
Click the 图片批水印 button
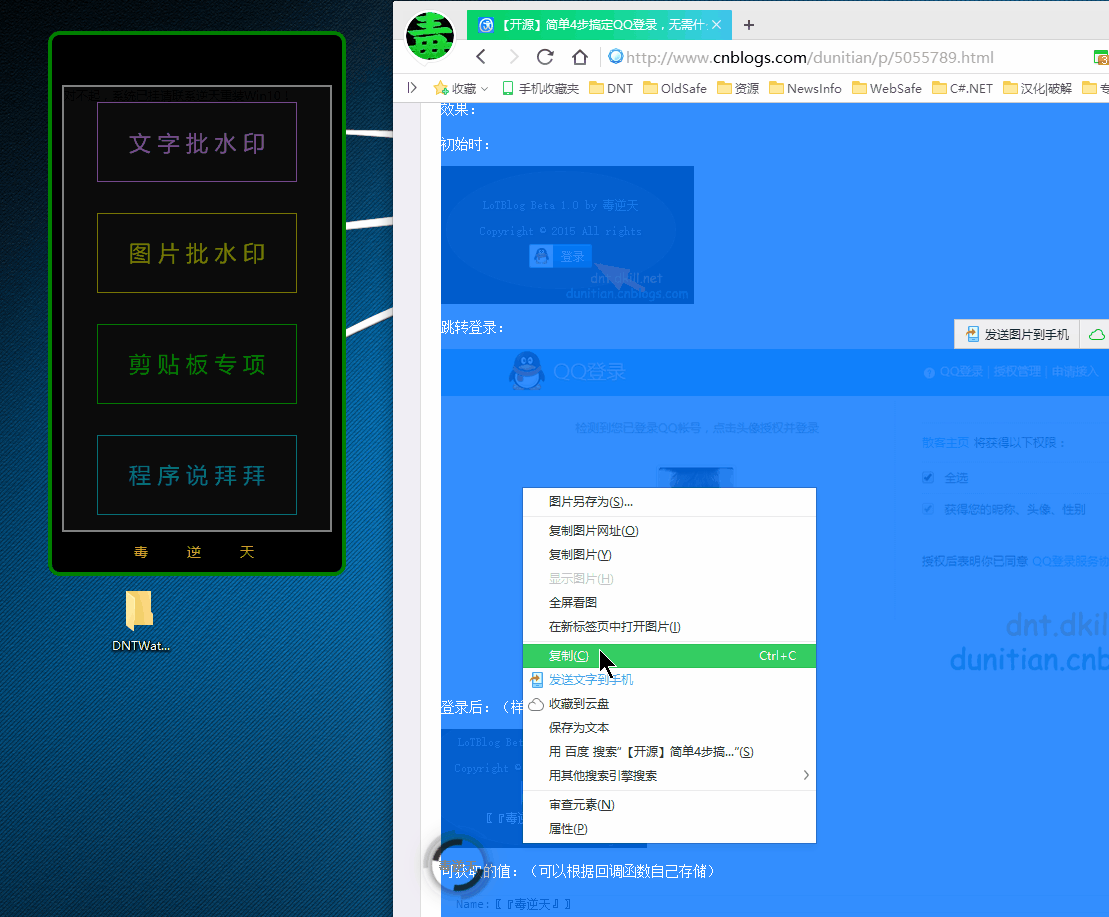click(197, 253)
